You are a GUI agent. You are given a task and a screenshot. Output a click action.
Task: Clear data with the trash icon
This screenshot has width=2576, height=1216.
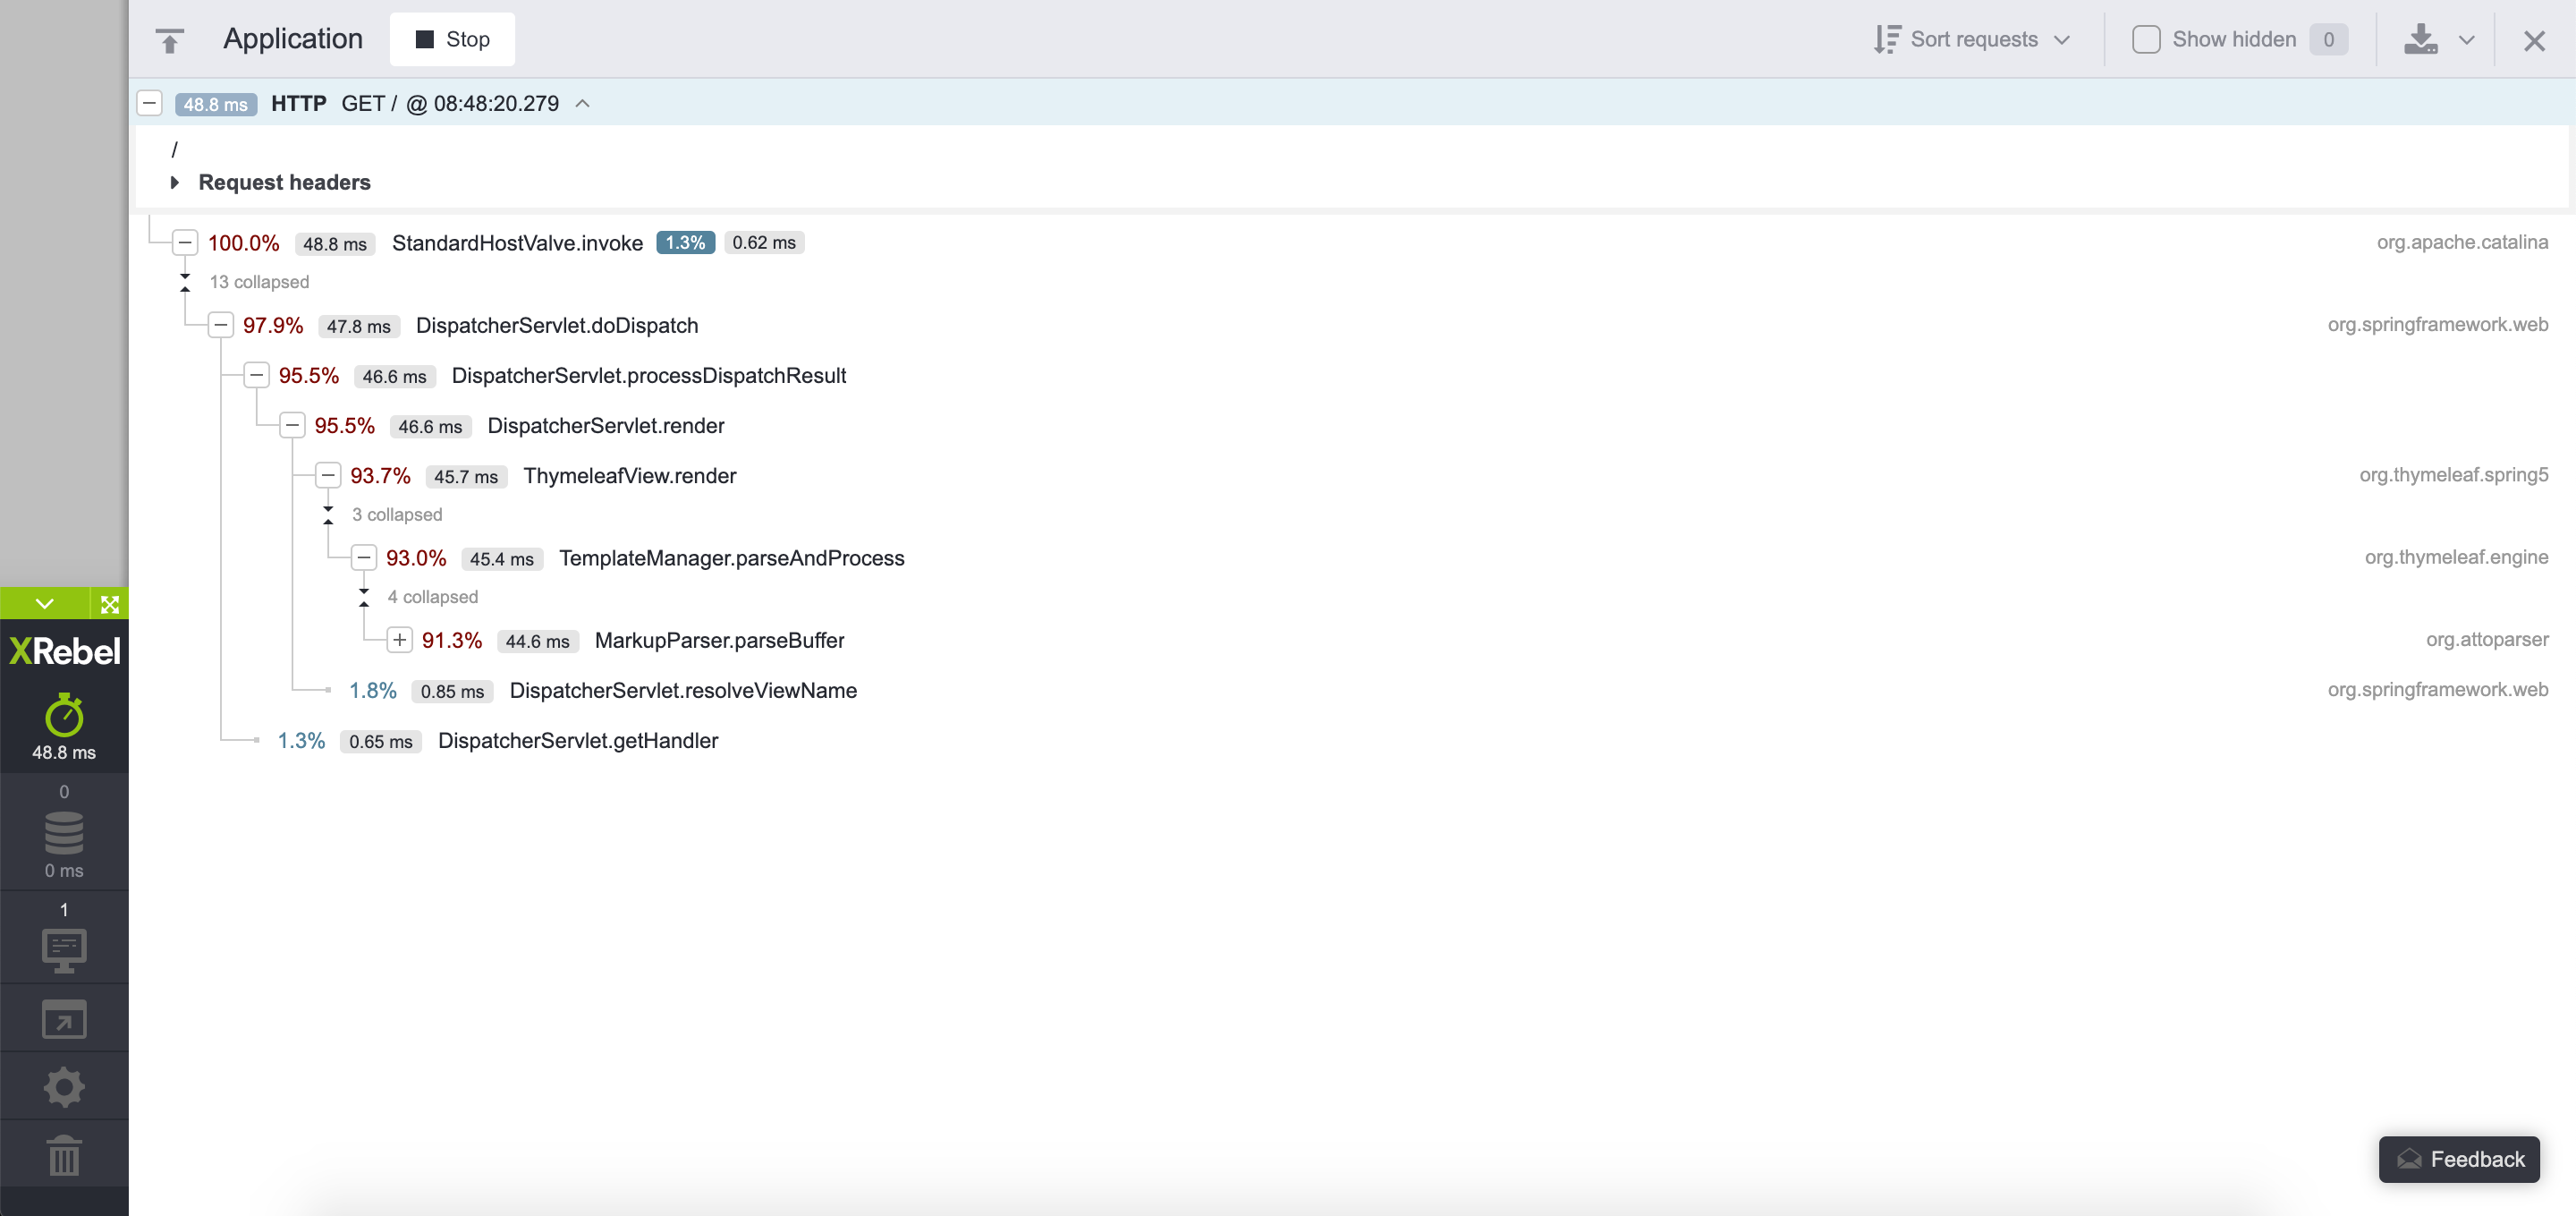pos(64,1155)
